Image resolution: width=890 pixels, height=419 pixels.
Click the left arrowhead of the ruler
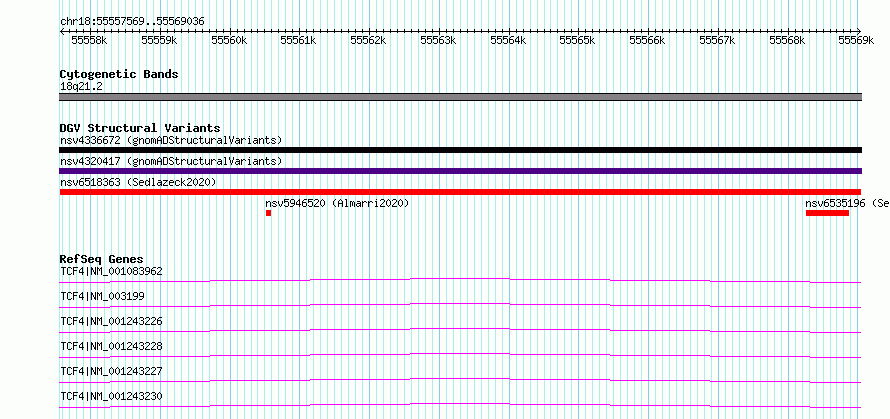[x=62, y=31]
